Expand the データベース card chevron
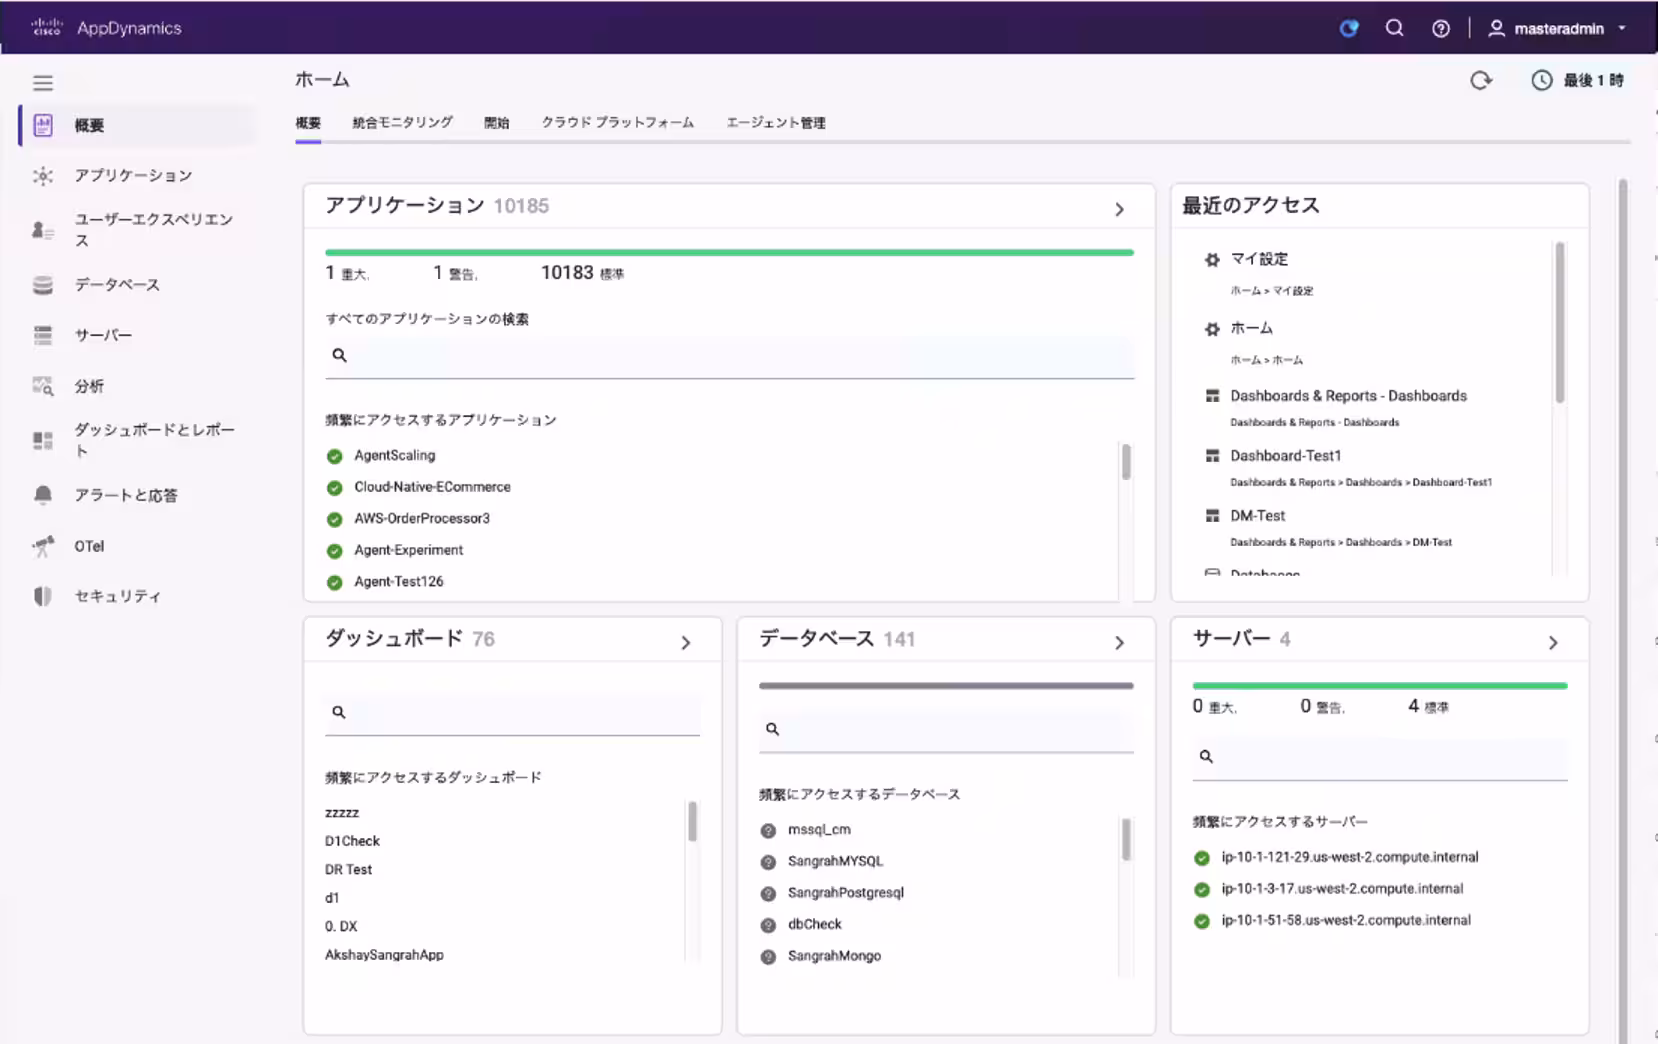1658x1044 pixels. click(x=1119, y=643)
